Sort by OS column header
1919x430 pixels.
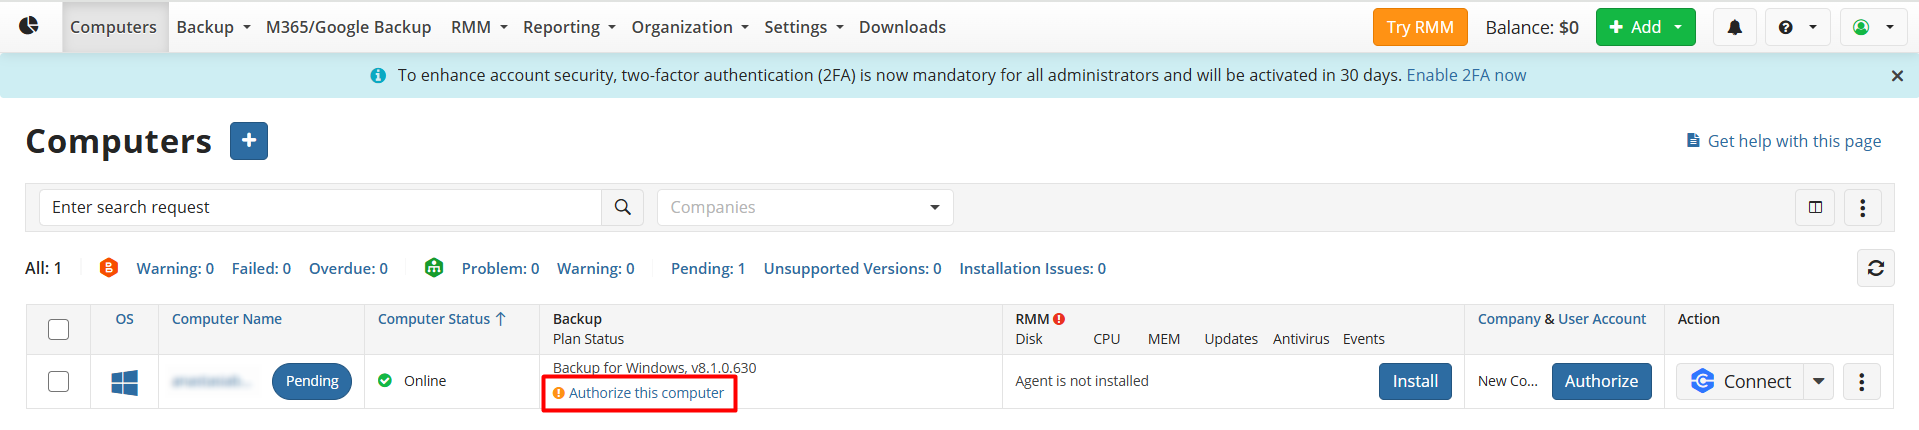click(124, 319)
